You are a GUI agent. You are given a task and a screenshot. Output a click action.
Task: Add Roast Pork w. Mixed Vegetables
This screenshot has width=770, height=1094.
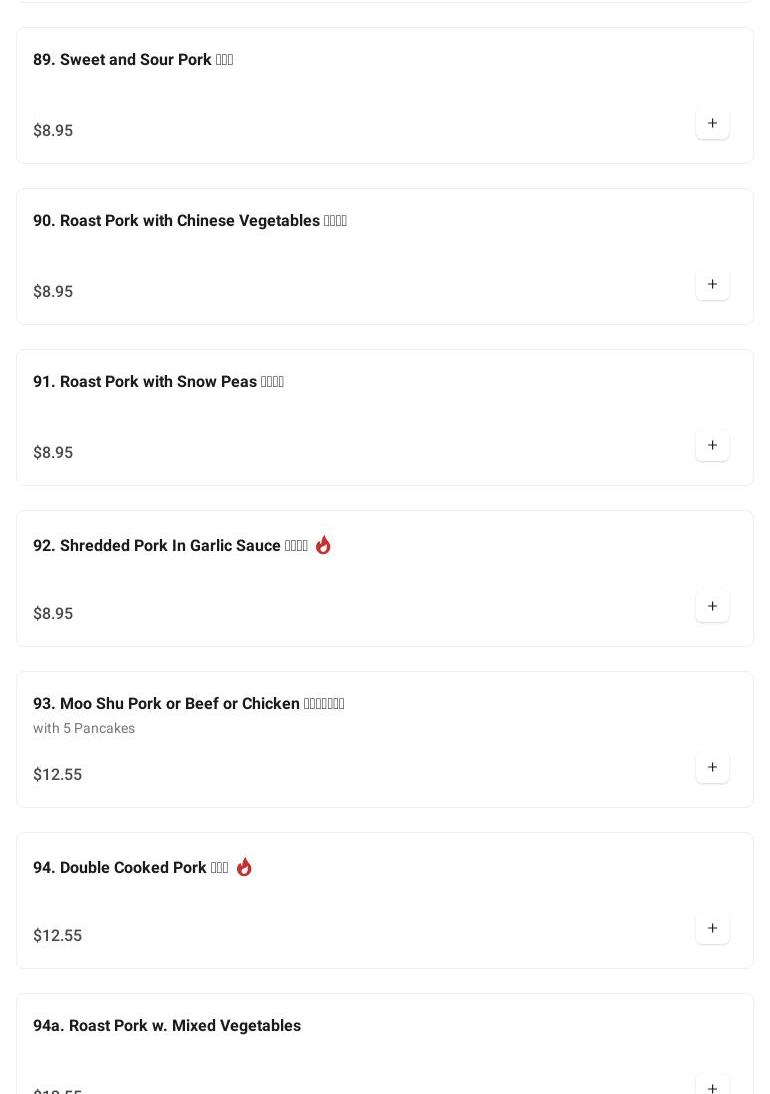712,1086
